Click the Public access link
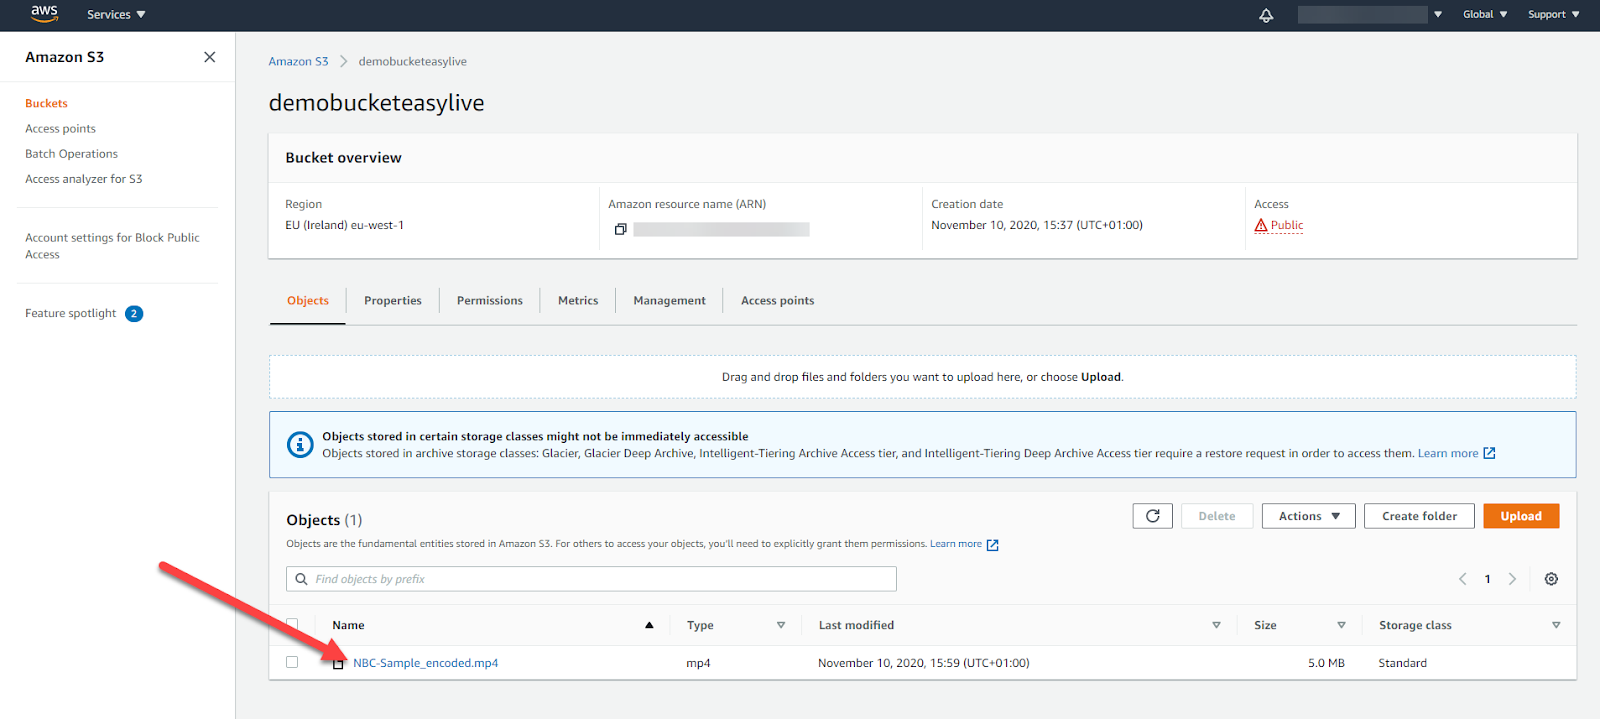1600x719 pixels. tap(1287, 226)
